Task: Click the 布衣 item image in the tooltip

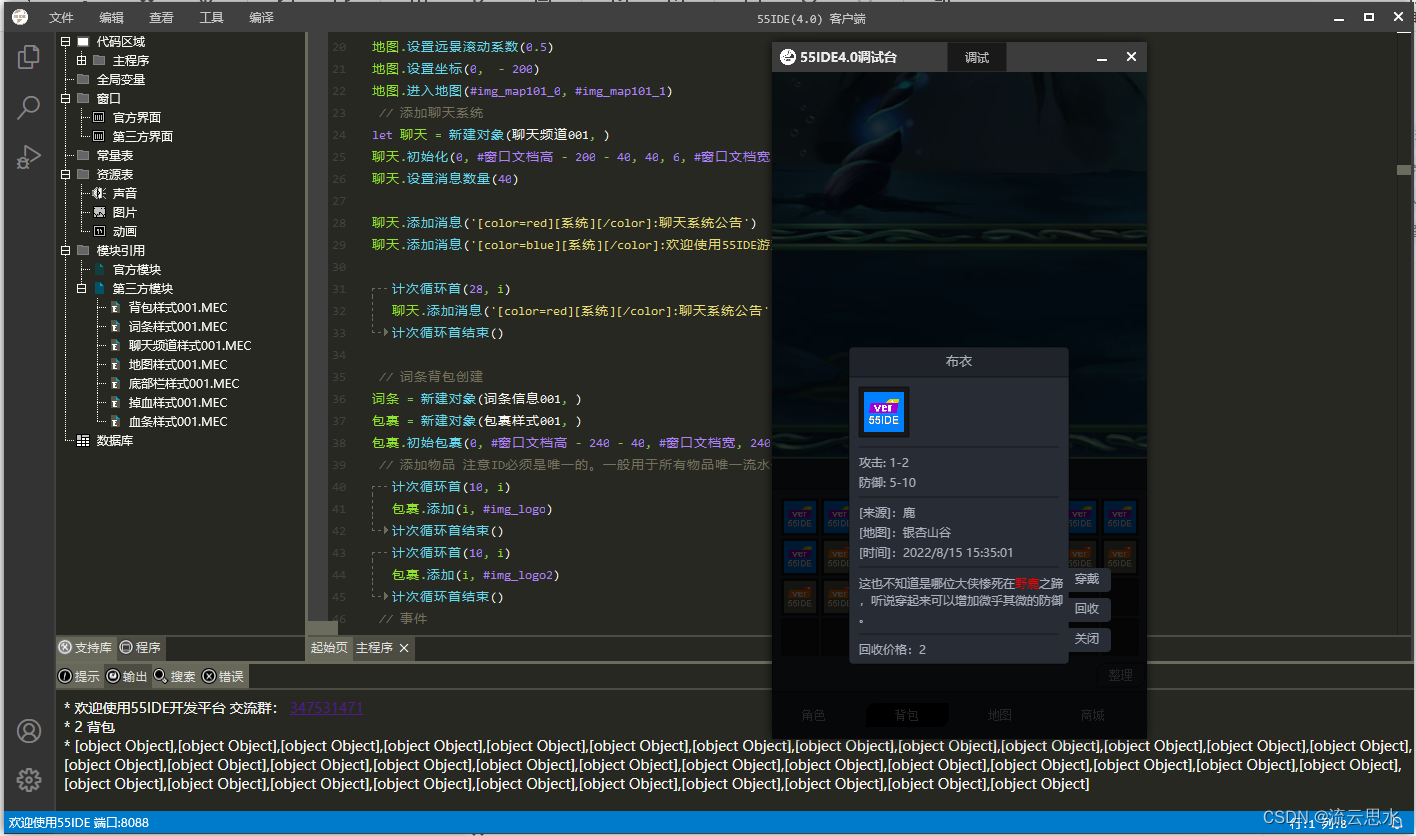Action: [884, 412]
